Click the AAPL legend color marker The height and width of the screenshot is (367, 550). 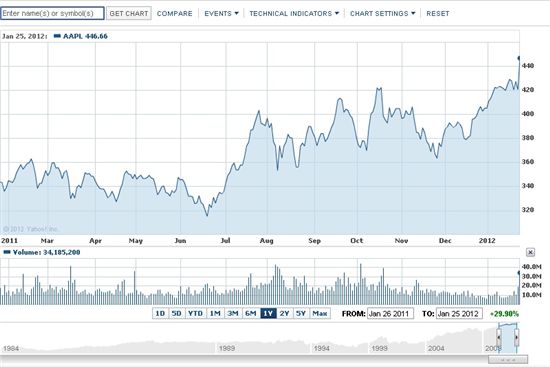(57, 36)
